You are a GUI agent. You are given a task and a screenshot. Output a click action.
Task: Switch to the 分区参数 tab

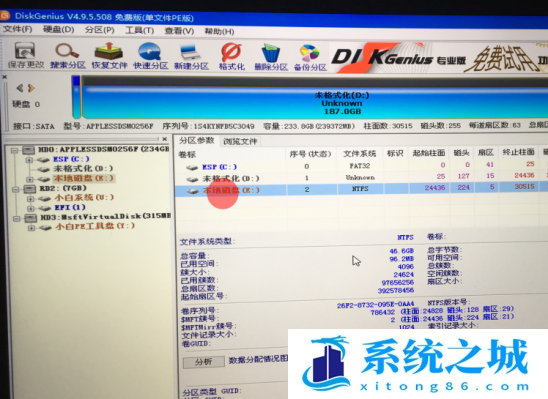(196, 140)
